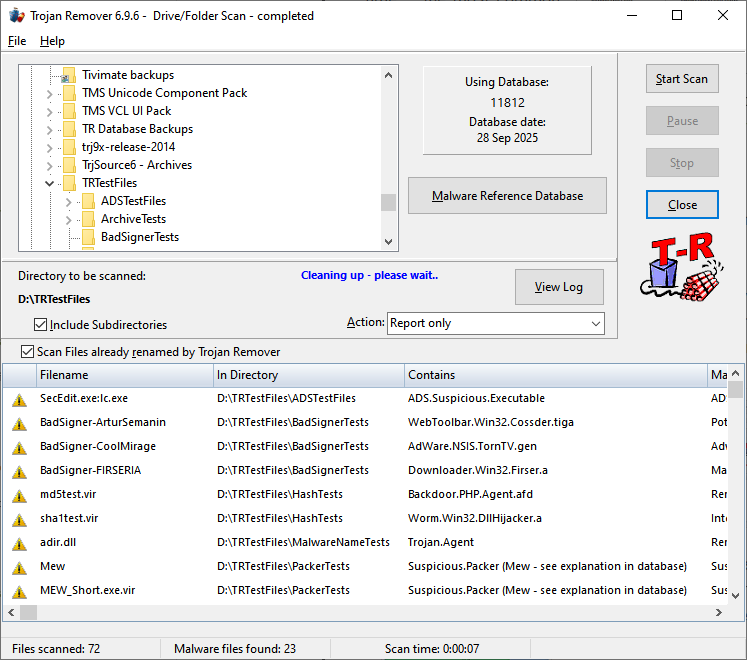Open the Malware Reference Database

coord(507,196)
